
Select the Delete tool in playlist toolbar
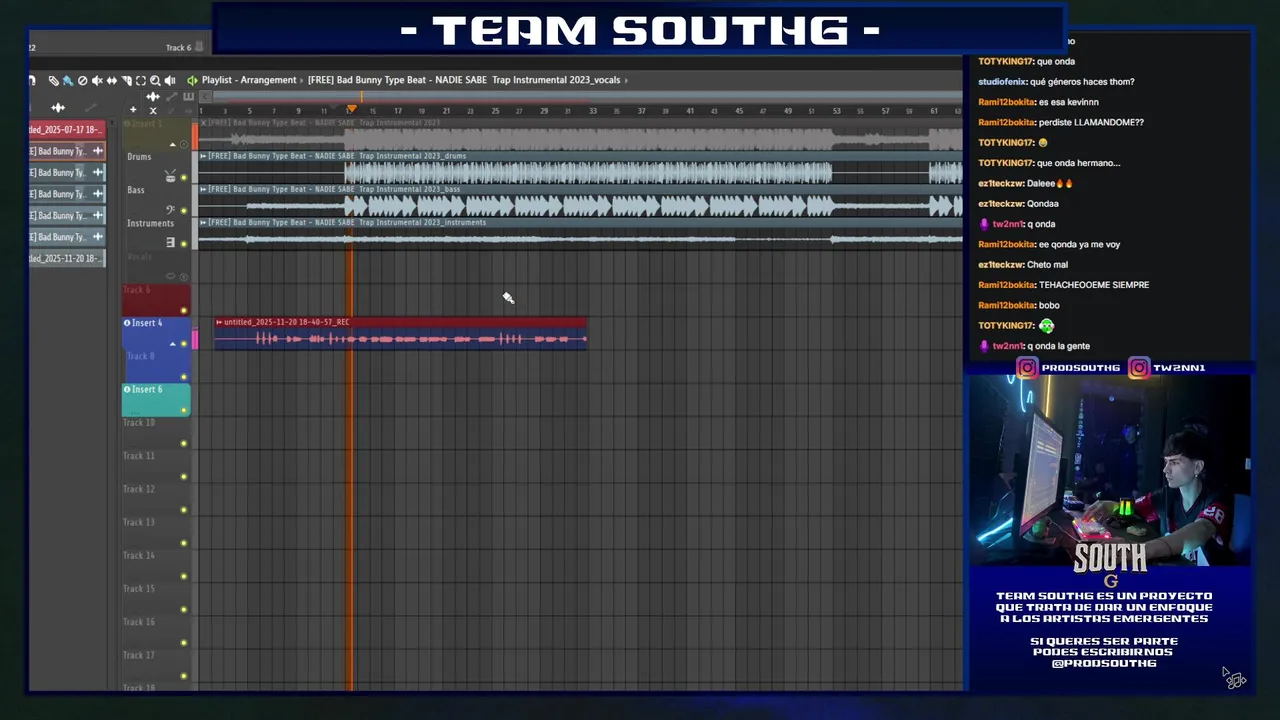point(82,80)
